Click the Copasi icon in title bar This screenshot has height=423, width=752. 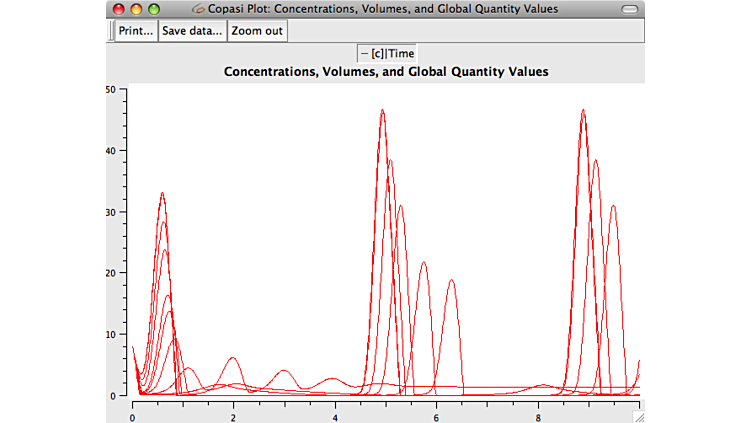(x=198, y=9)
